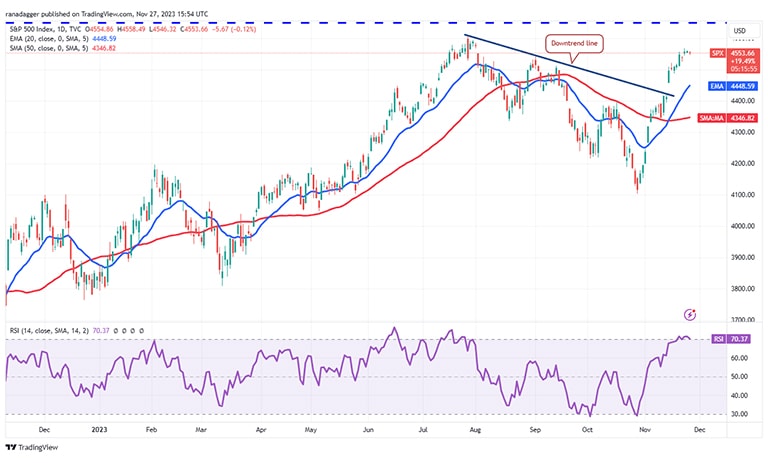Viewport: 768px width, 463px height.
Task: Select the EMA (20, close) indicator legend
Action: coord(49,39)
